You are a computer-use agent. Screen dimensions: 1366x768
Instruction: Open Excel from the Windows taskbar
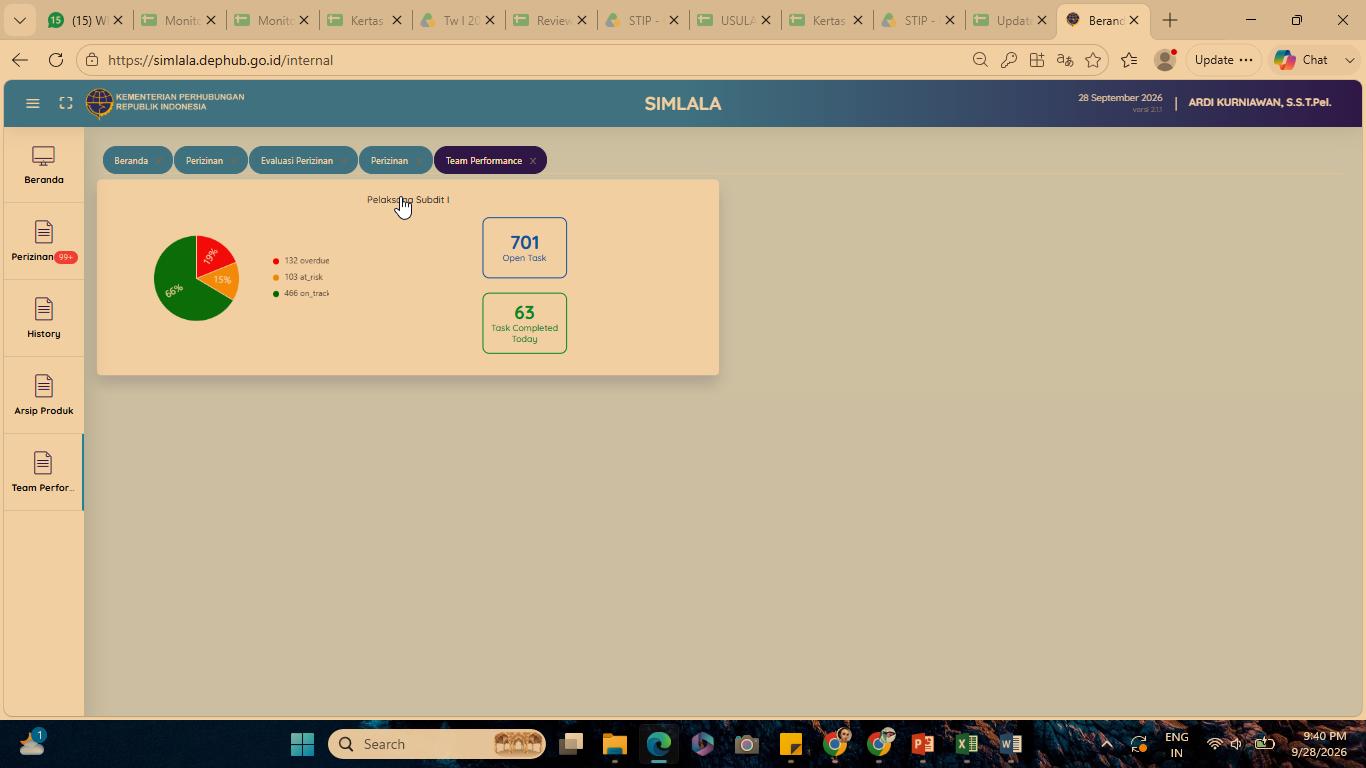(x=966, y=744)
